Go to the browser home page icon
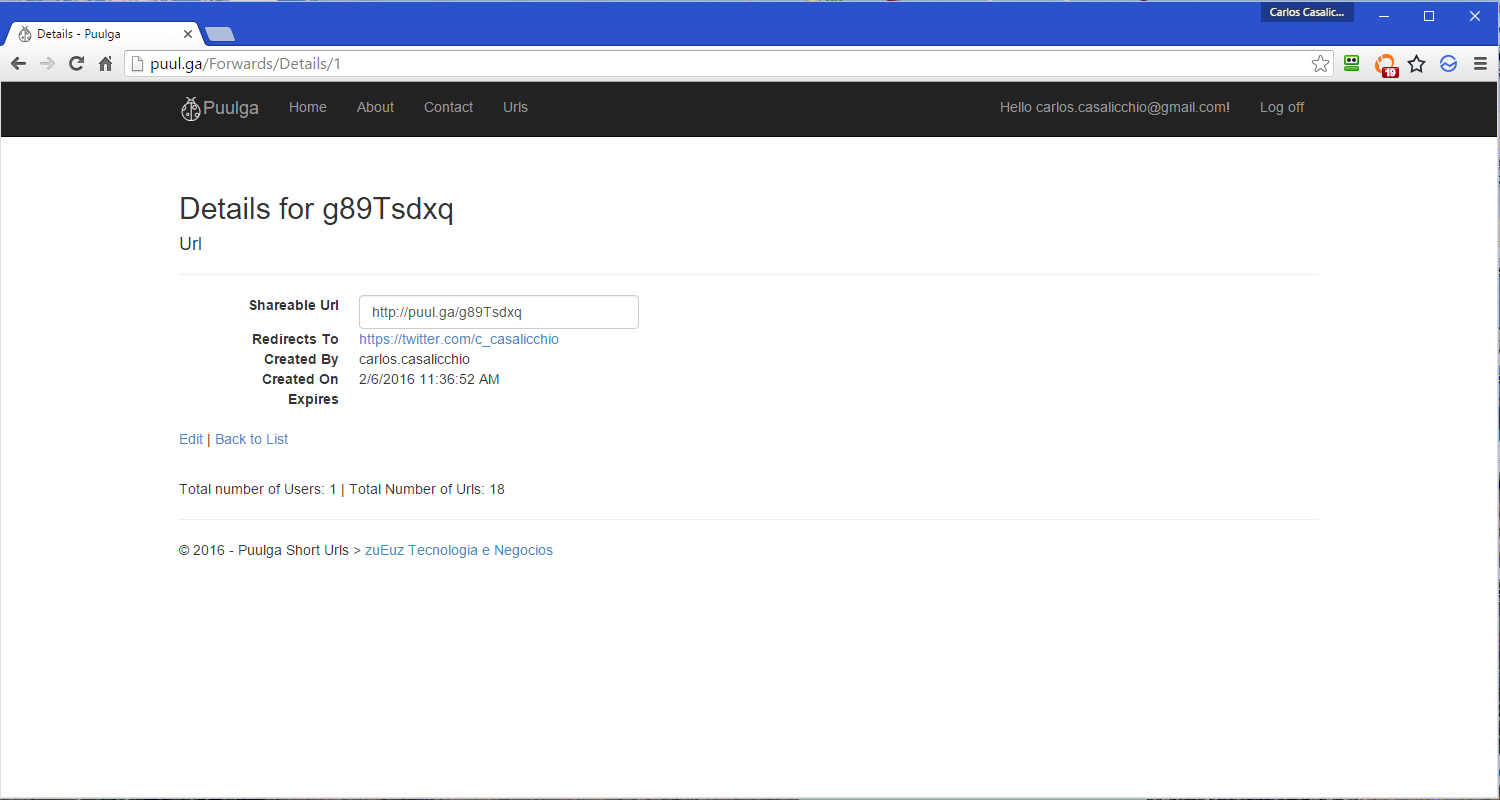Image resolution: width=1500 pixels, height=800 pixels. [105, 64]
